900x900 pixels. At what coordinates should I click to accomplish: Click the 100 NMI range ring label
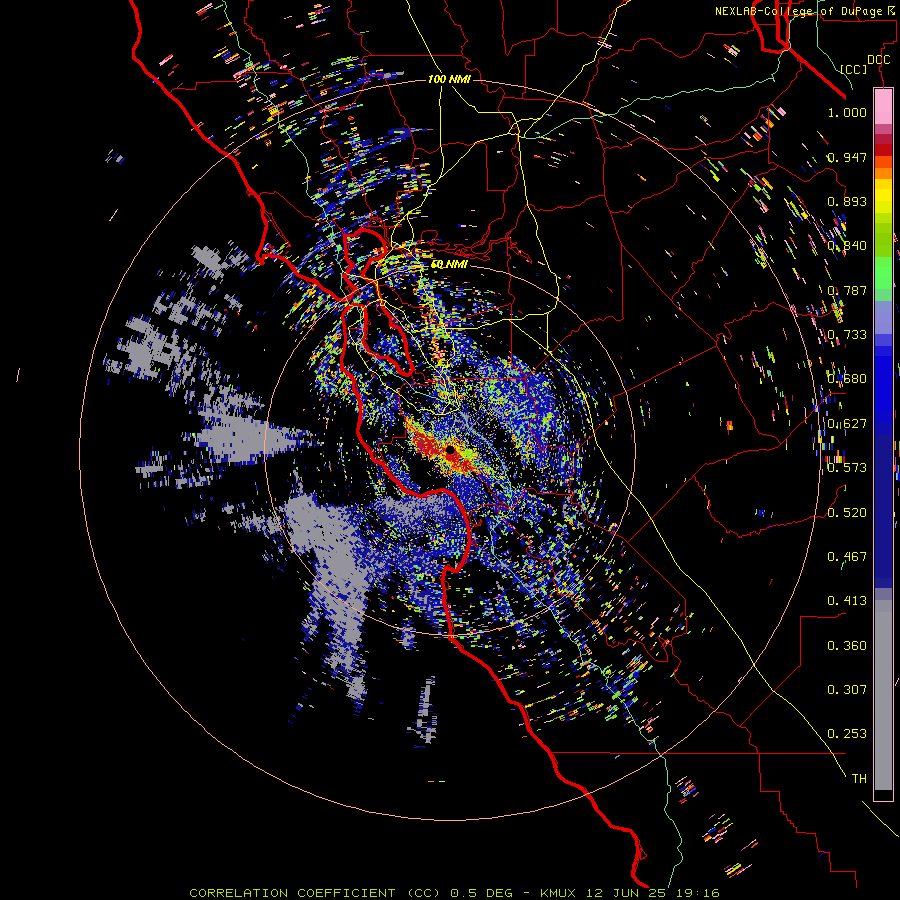pyautogui.click(x=449, y=79)
